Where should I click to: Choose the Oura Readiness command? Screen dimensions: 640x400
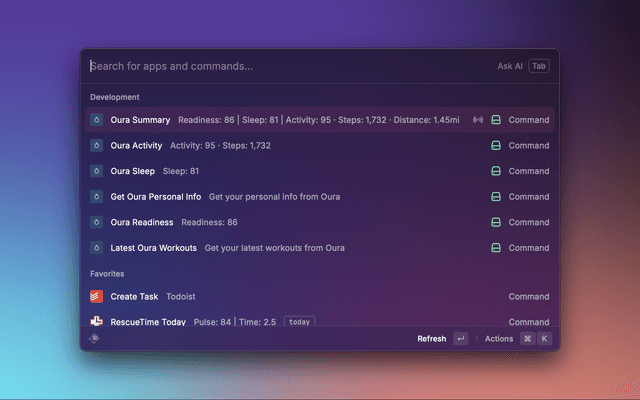coord(142,222)
